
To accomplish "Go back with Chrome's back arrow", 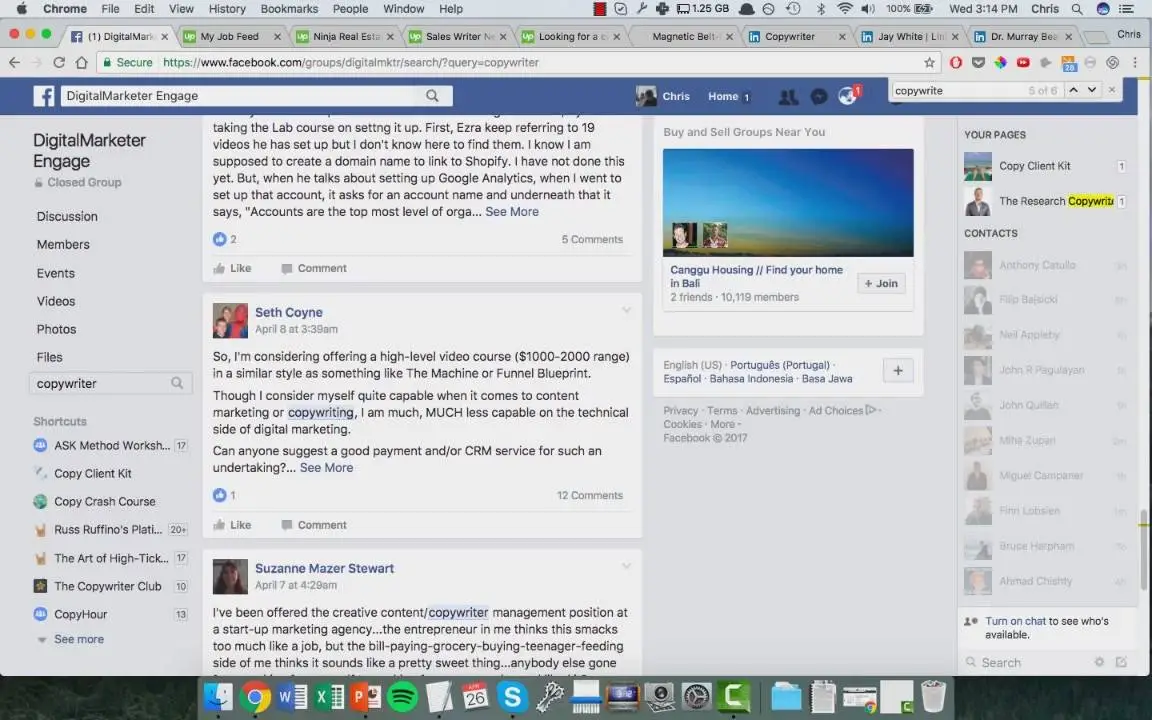I will 15,62.
